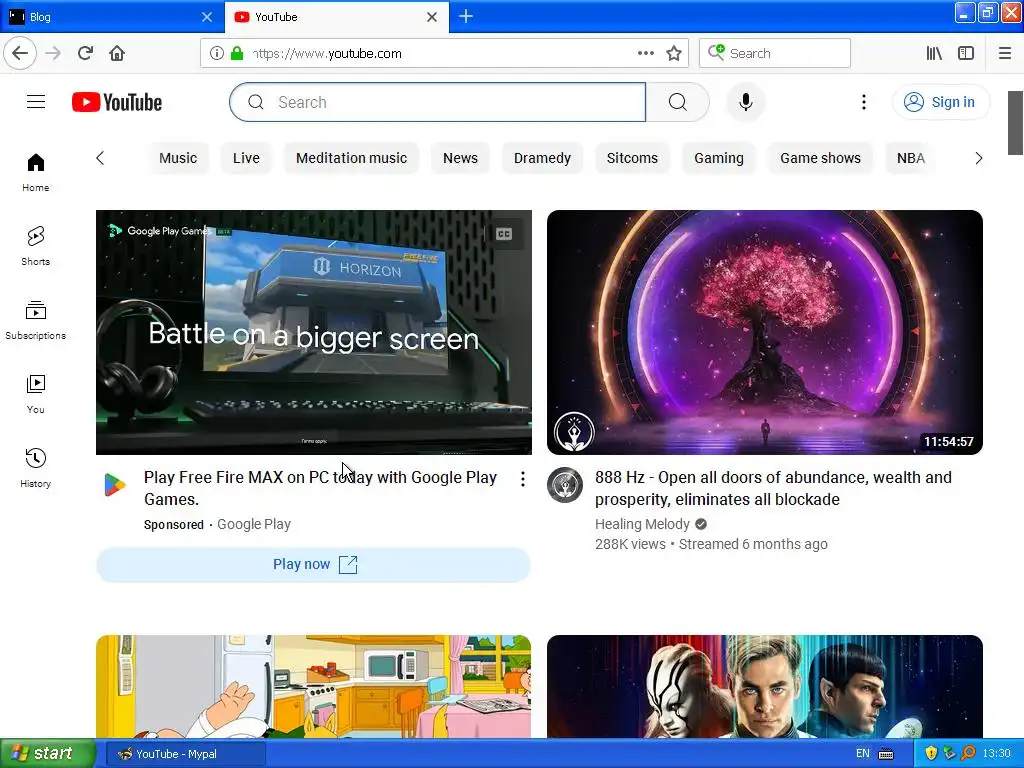Click the page vertical scrollbar thumb
1024x768 pixels.
tap(1015, 123)
